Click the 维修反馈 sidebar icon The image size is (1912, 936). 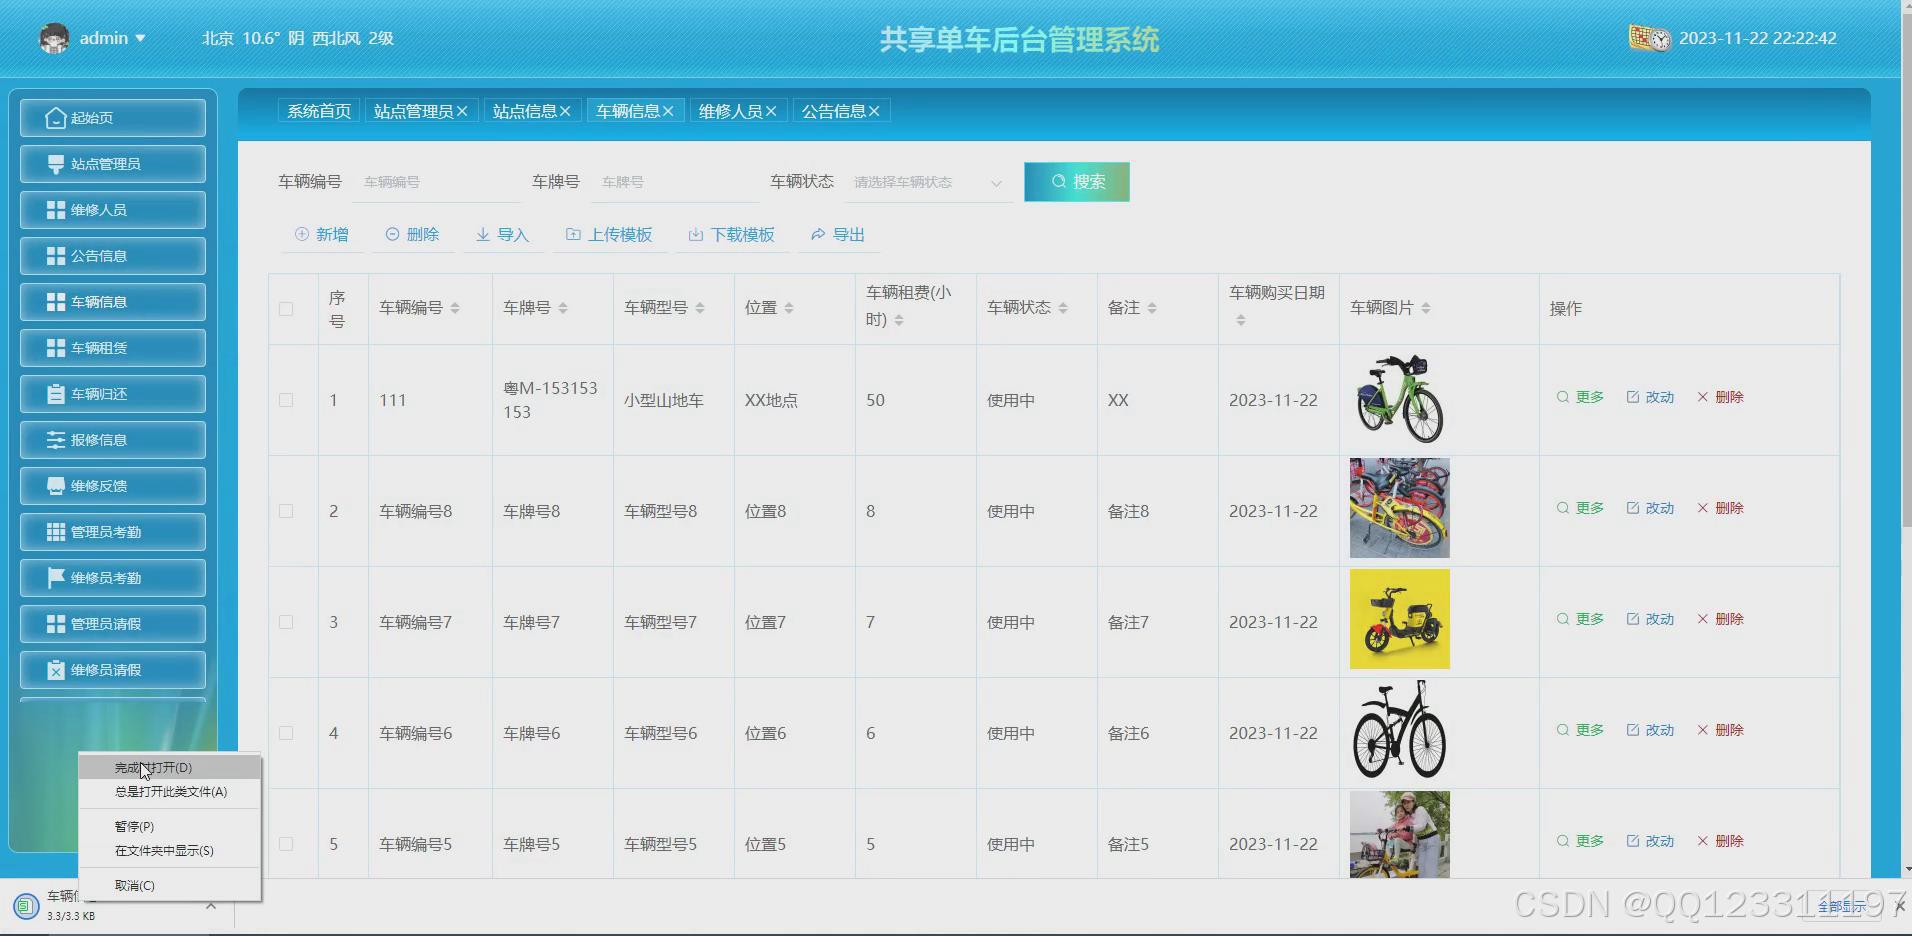tap(56, 485)
